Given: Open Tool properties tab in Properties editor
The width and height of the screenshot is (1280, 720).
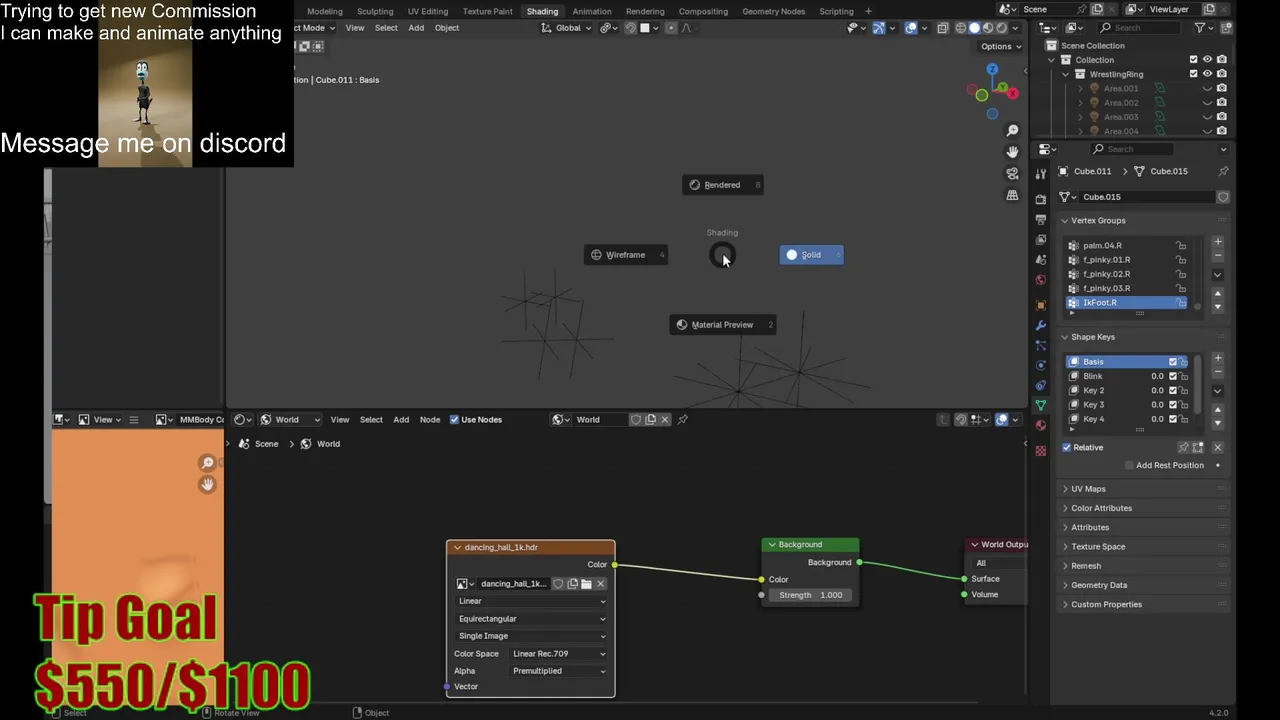Looking at the screenshot, I should (x=1041, y=174).
